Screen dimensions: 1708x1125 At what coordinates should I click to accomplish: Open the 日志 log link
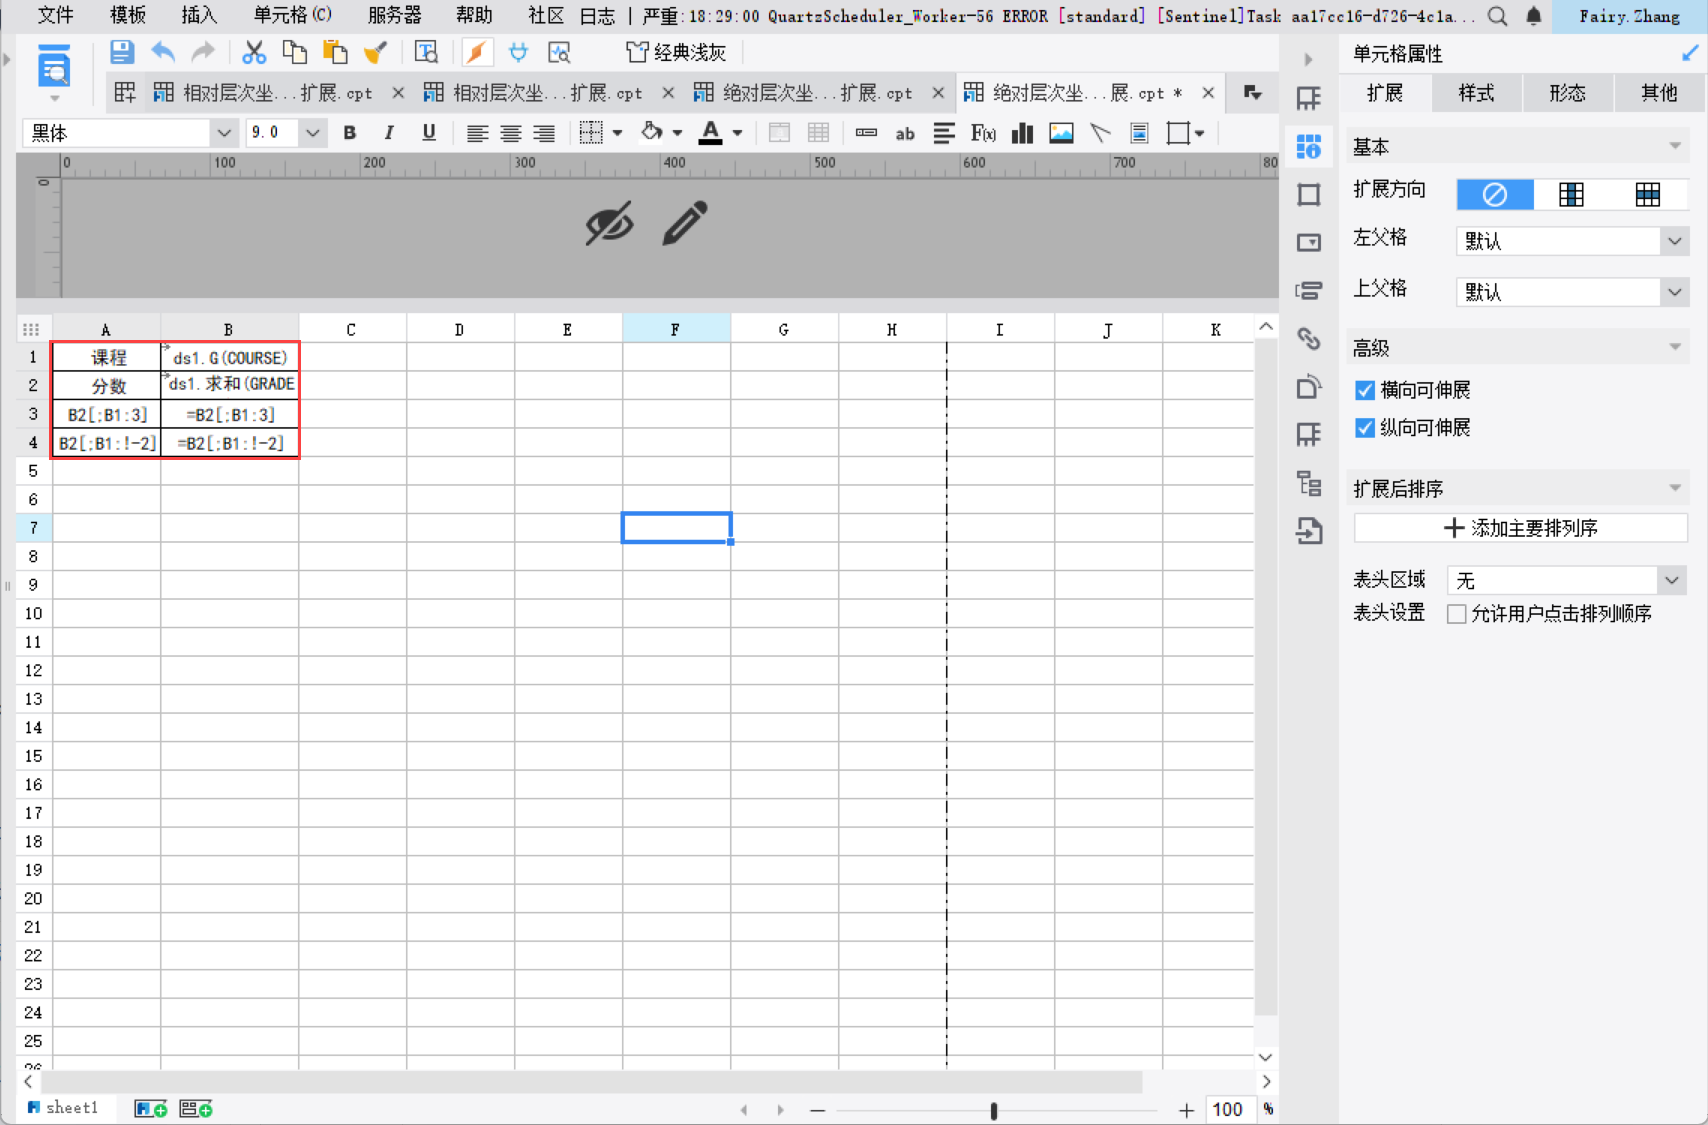pyautogui.click(x=597, y=16)
